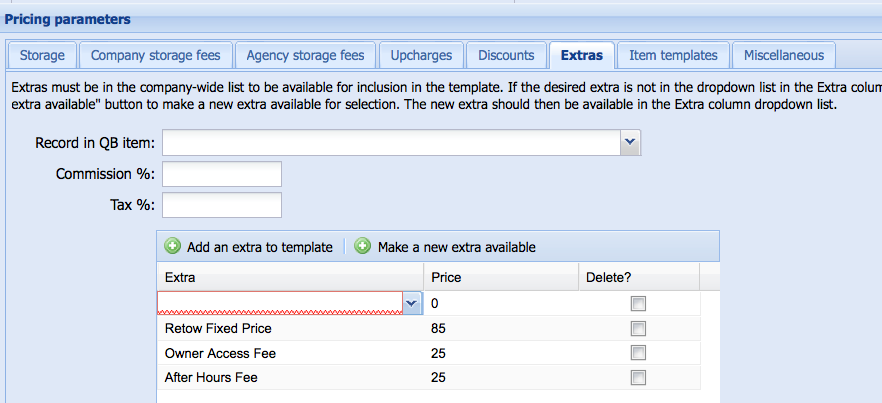This screenshot has height=403, width=882.
Task: Click the Commission % input field
Action: click(222, 174)
